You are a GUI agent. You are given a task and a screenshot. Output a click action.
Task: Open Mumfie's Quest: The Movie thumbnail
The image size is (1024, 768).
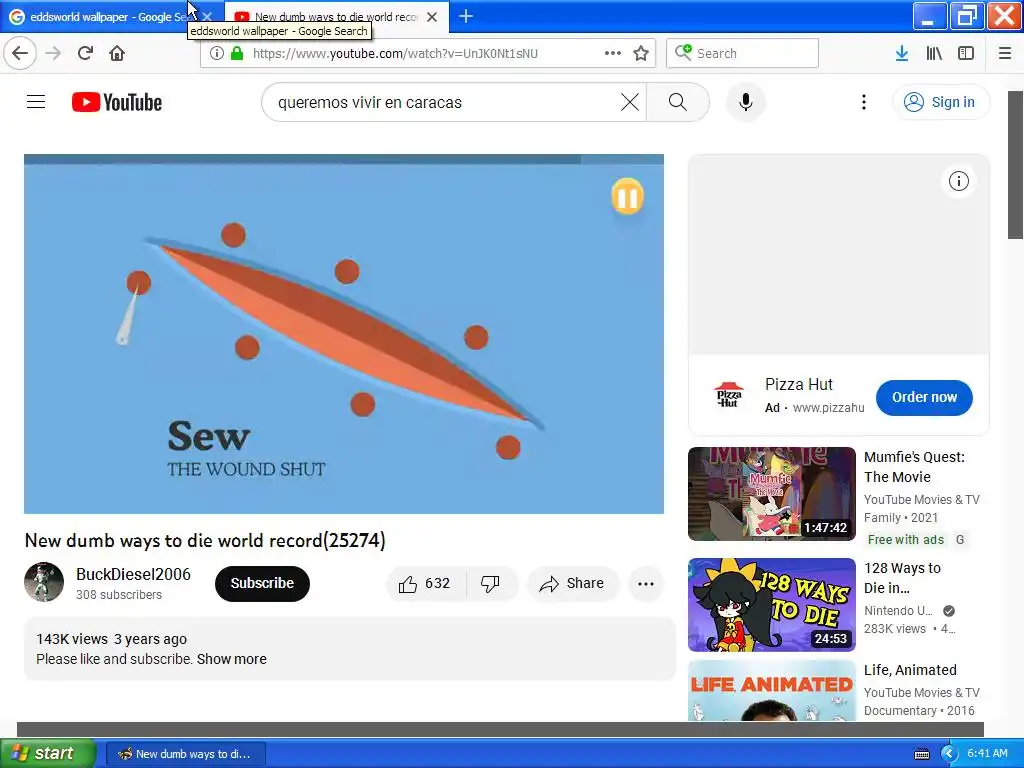pyautogui.click(x=771, y=494)
